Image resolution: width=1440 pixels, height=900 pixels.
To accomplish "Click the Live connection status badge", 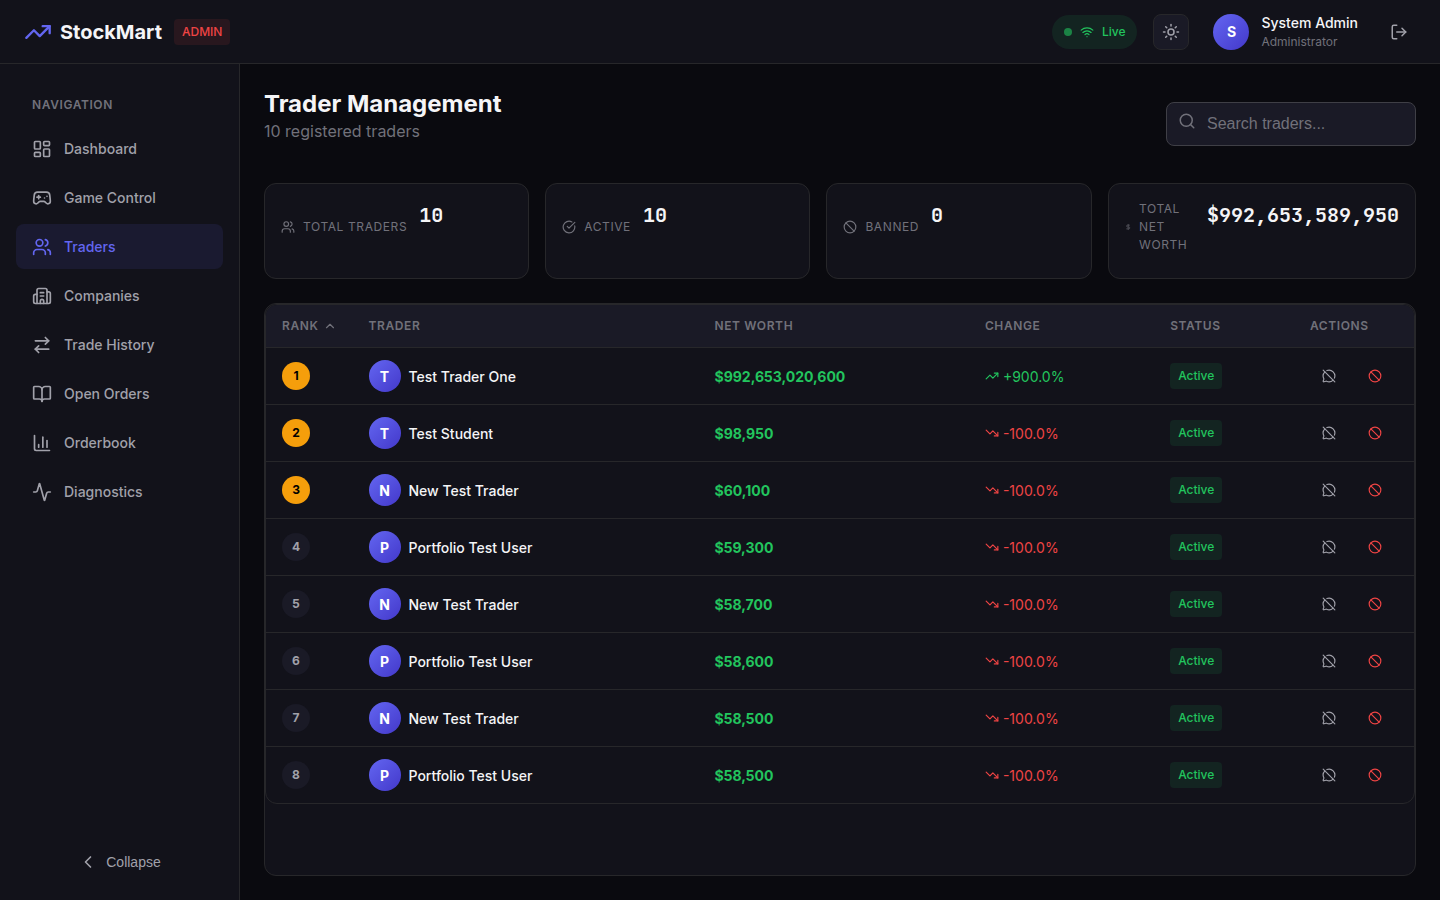I will coord(1094,31).
